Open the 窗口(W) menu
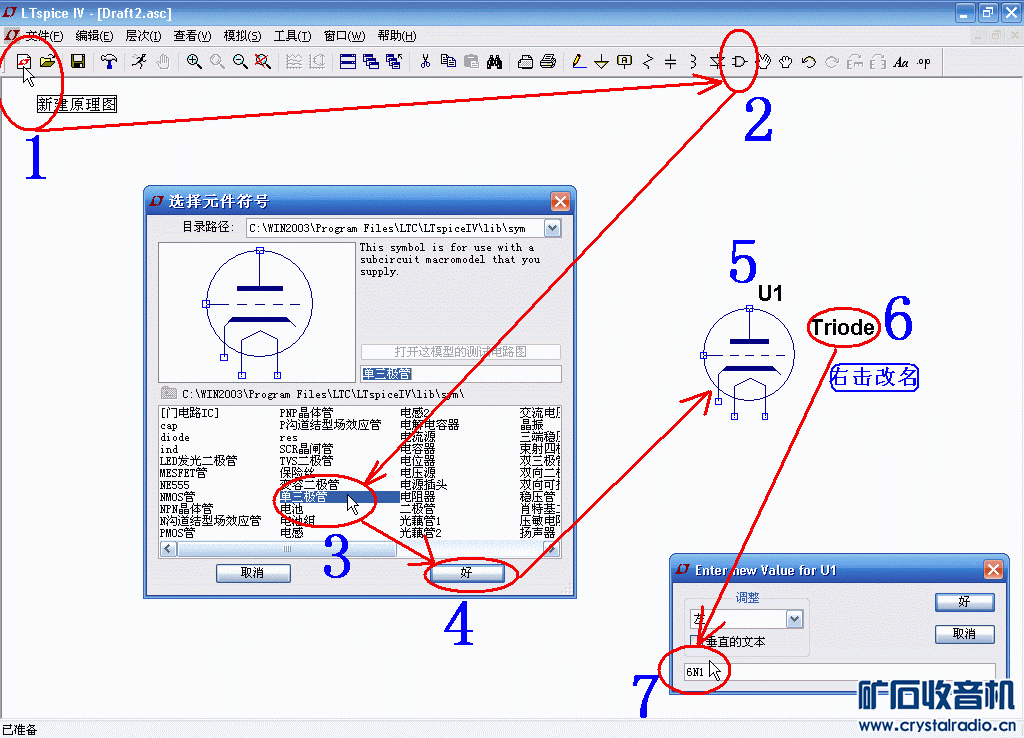1024x738 pixels. tap(344, 35)
